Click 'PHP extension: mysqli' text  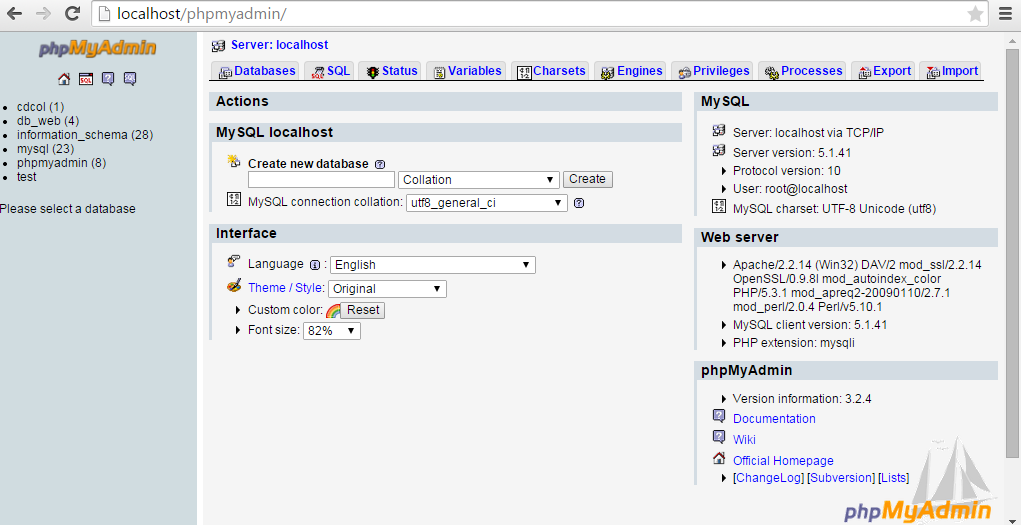pyautogui.click(x=794, y=343)
